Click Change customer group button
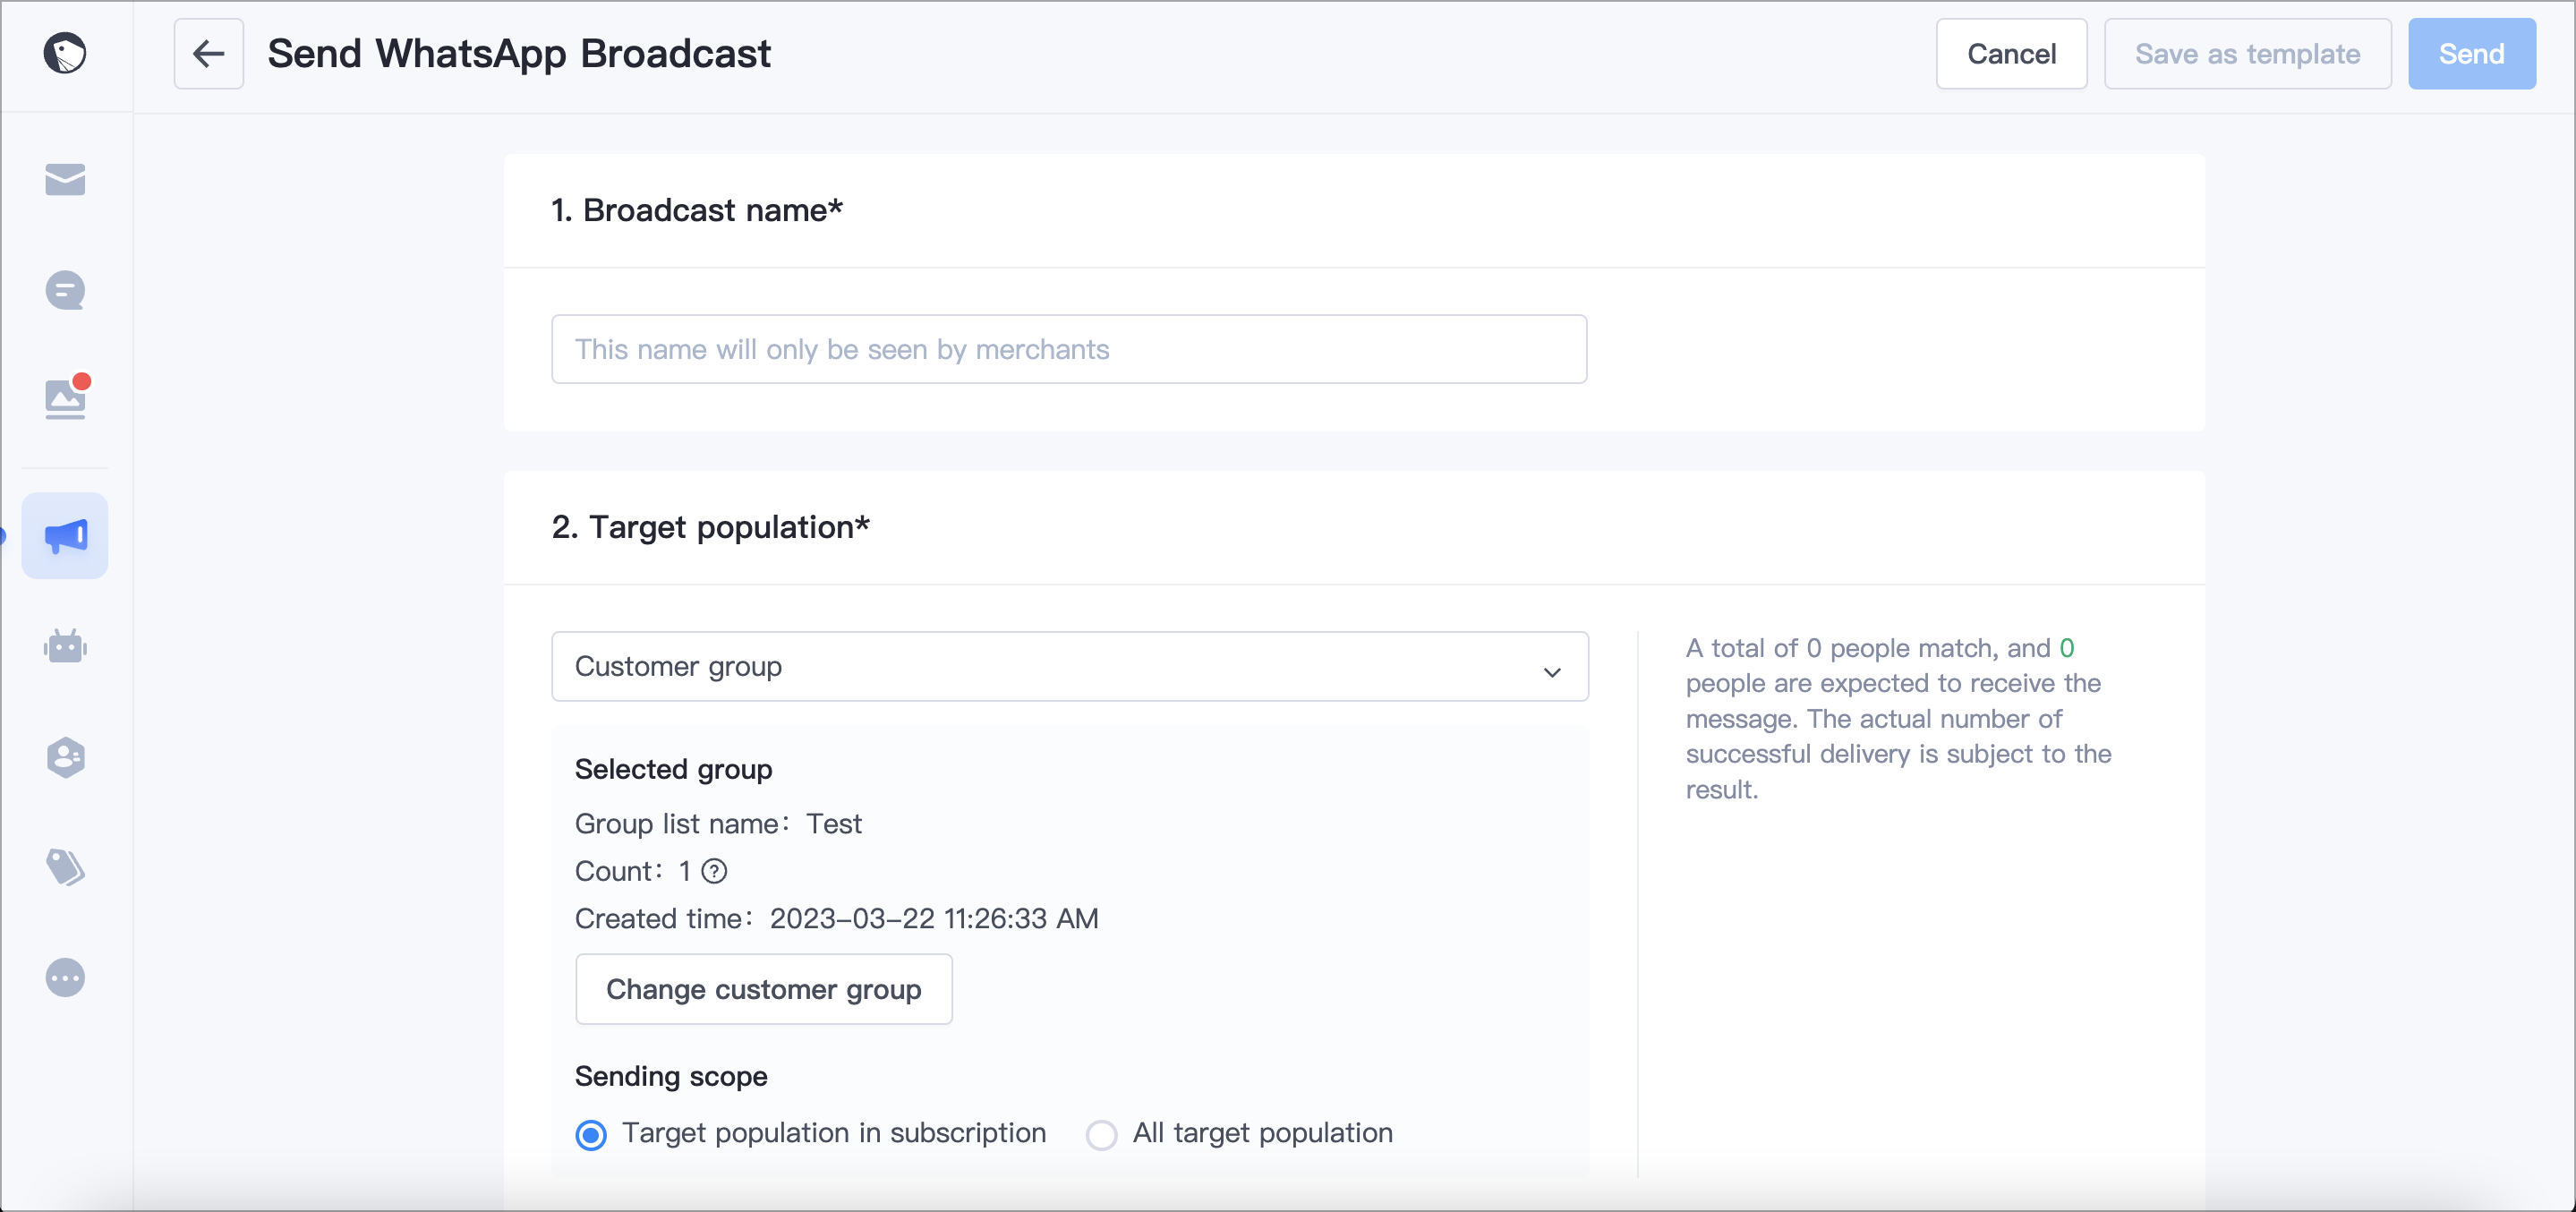 click(x=763, y=989)
